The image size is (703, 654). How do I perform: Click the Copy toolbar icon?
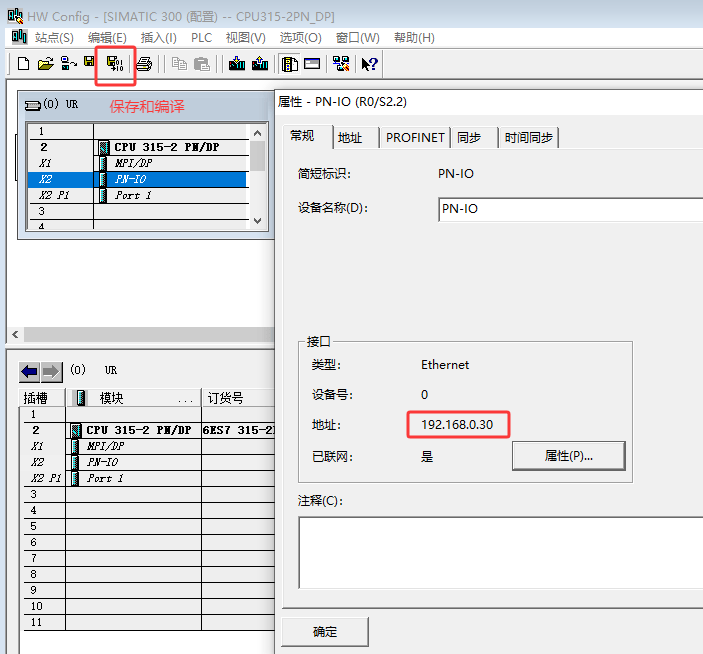coord(179,64)
